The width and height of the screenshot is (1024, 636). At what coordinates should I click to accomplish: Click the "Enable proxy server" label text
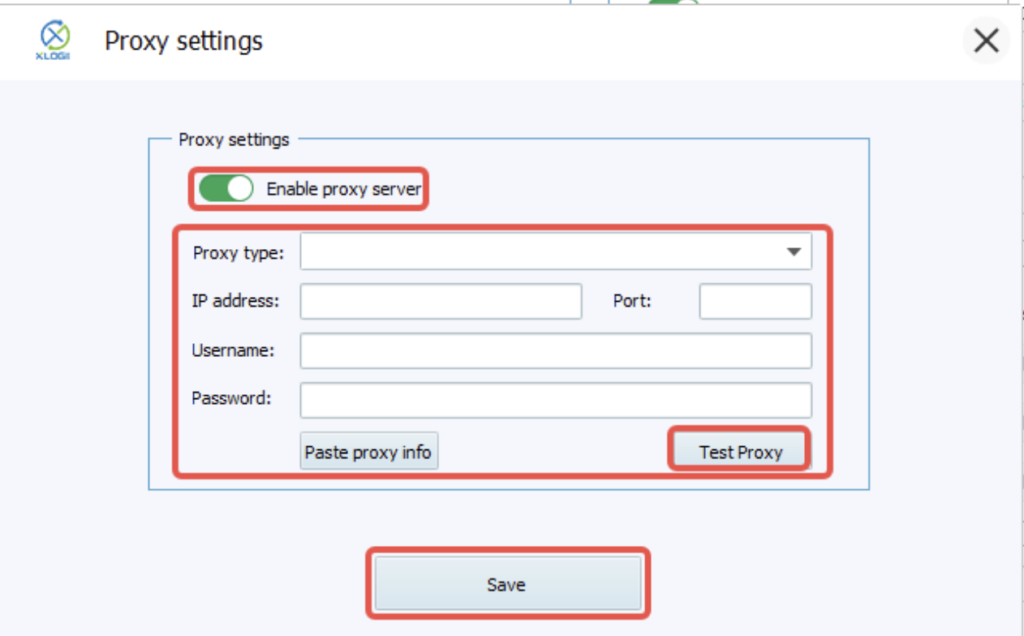tap(344, 189)
